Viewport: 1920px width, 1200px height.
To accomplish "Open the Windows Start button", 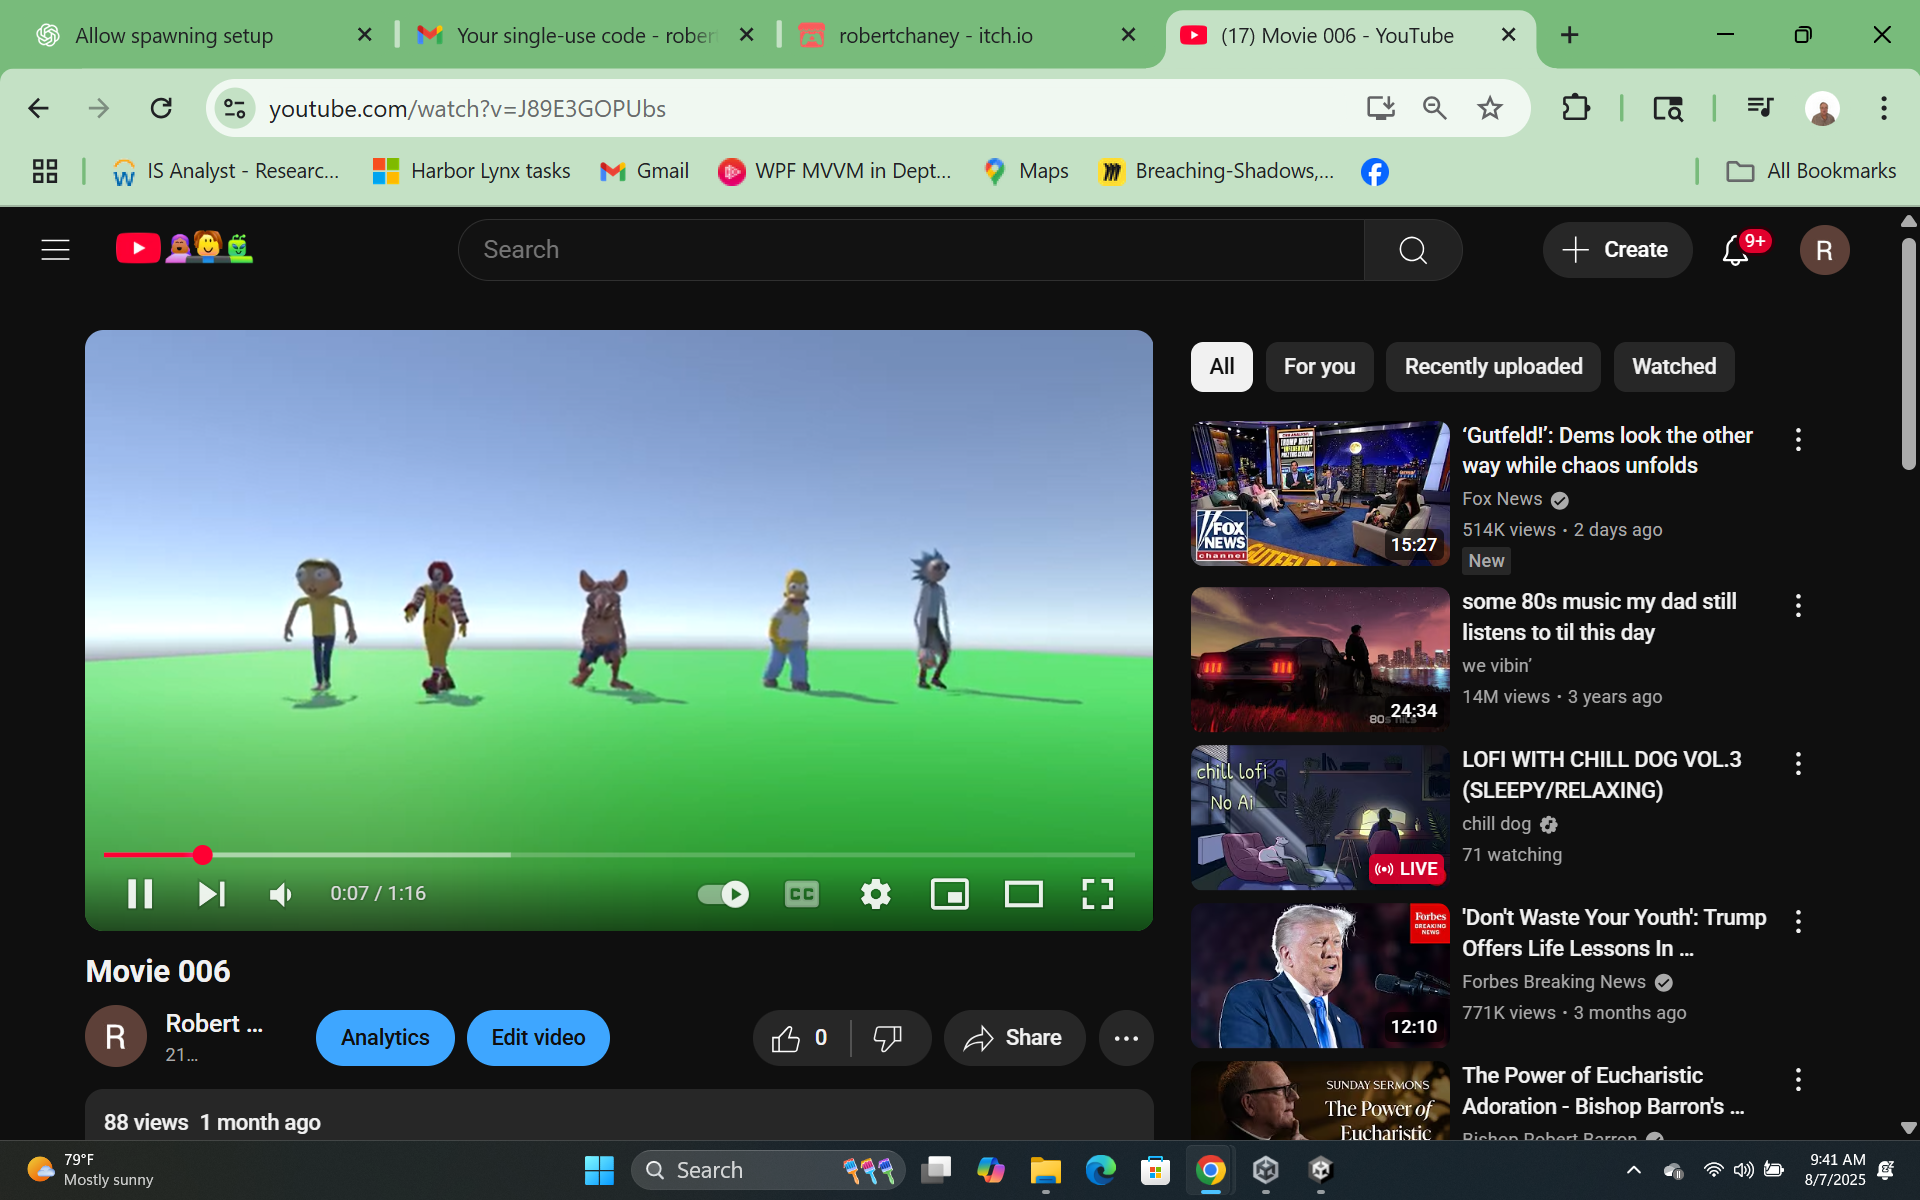I will [599, 1170].
